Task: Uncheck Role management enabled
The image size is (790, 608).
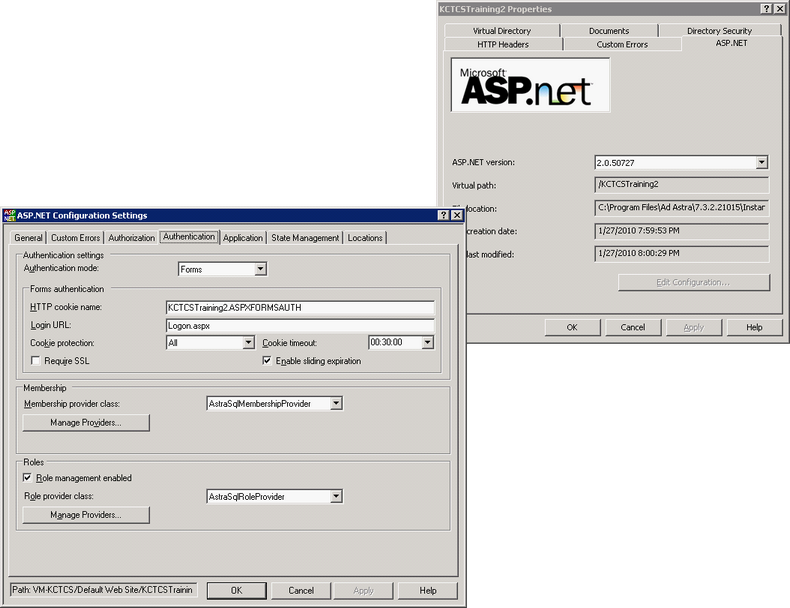Action: coord(27,478)
